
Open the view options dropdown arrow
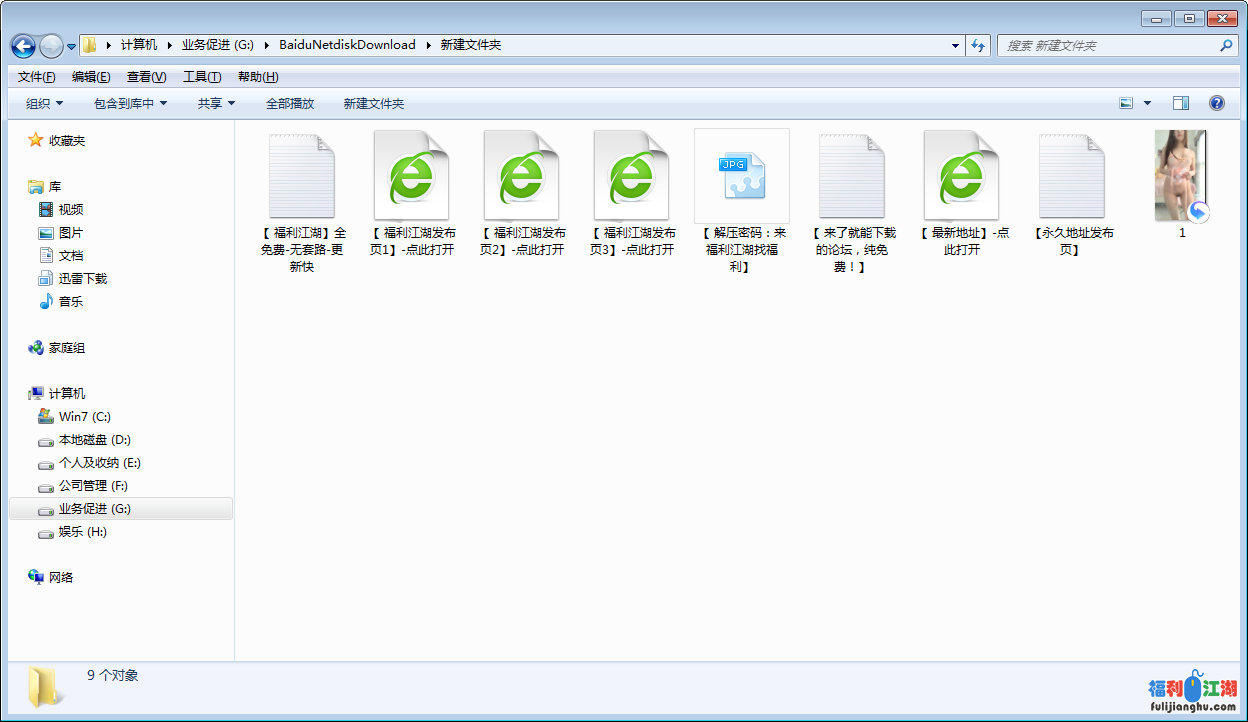1147,103
